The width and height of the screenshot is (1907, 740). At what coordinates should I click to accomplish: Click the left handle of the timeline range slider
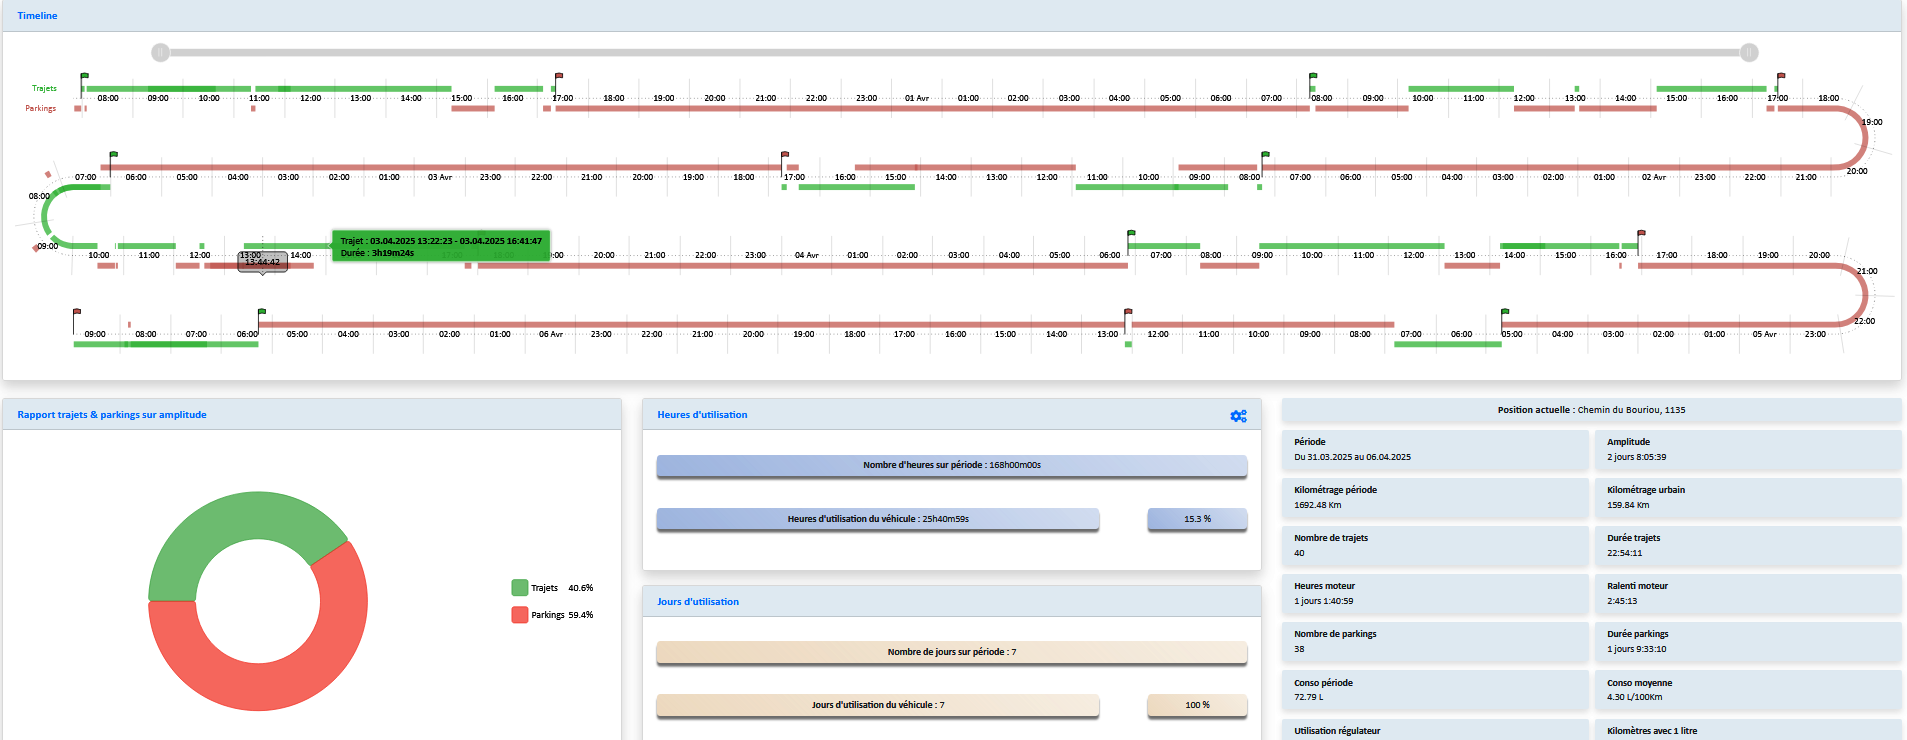(x=160, y=52)
